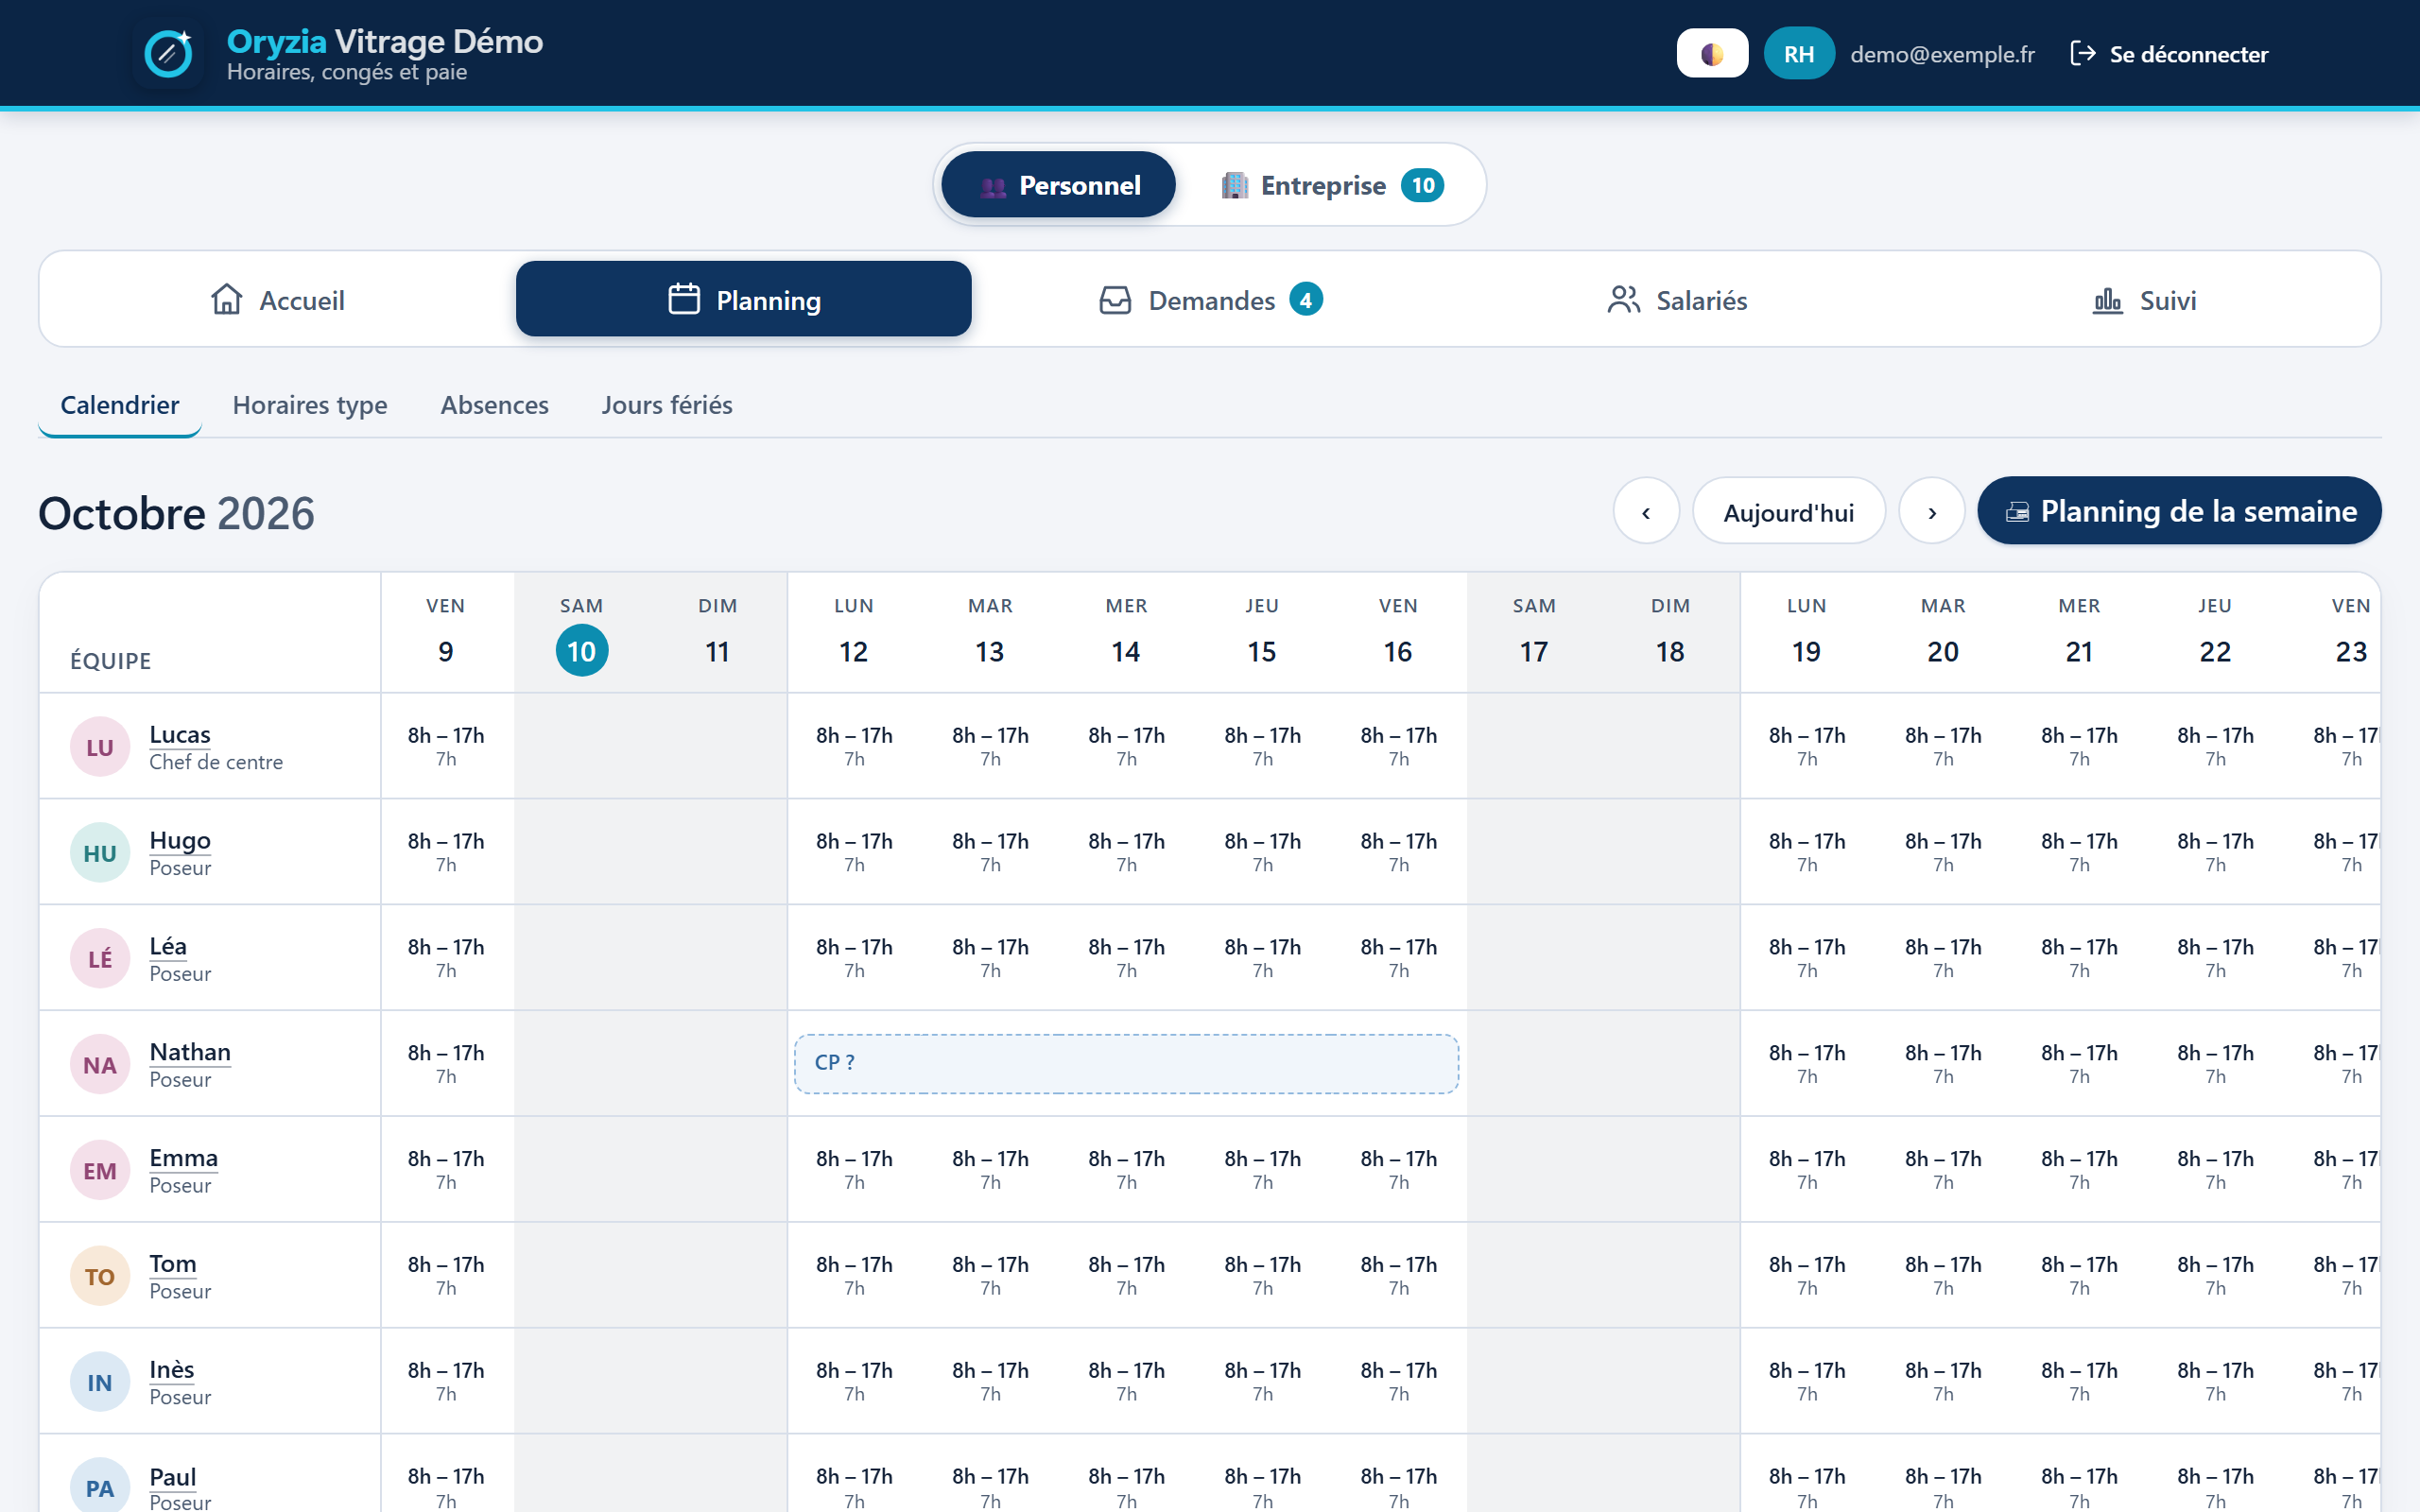This screenshot has width=2420, height=1512.
Task: Go to previous period with left chevron
Action: click(x=1646, y=511)
